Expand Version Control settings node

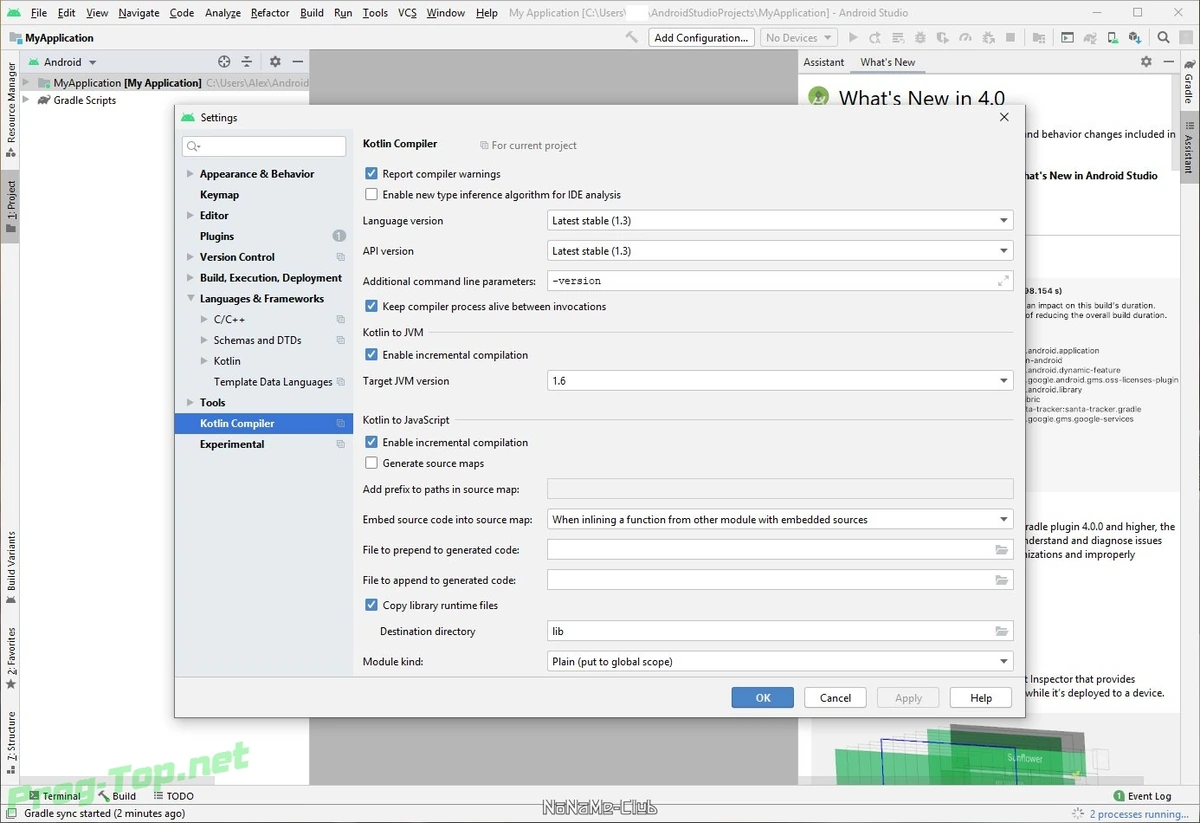[x=190, y=257]
